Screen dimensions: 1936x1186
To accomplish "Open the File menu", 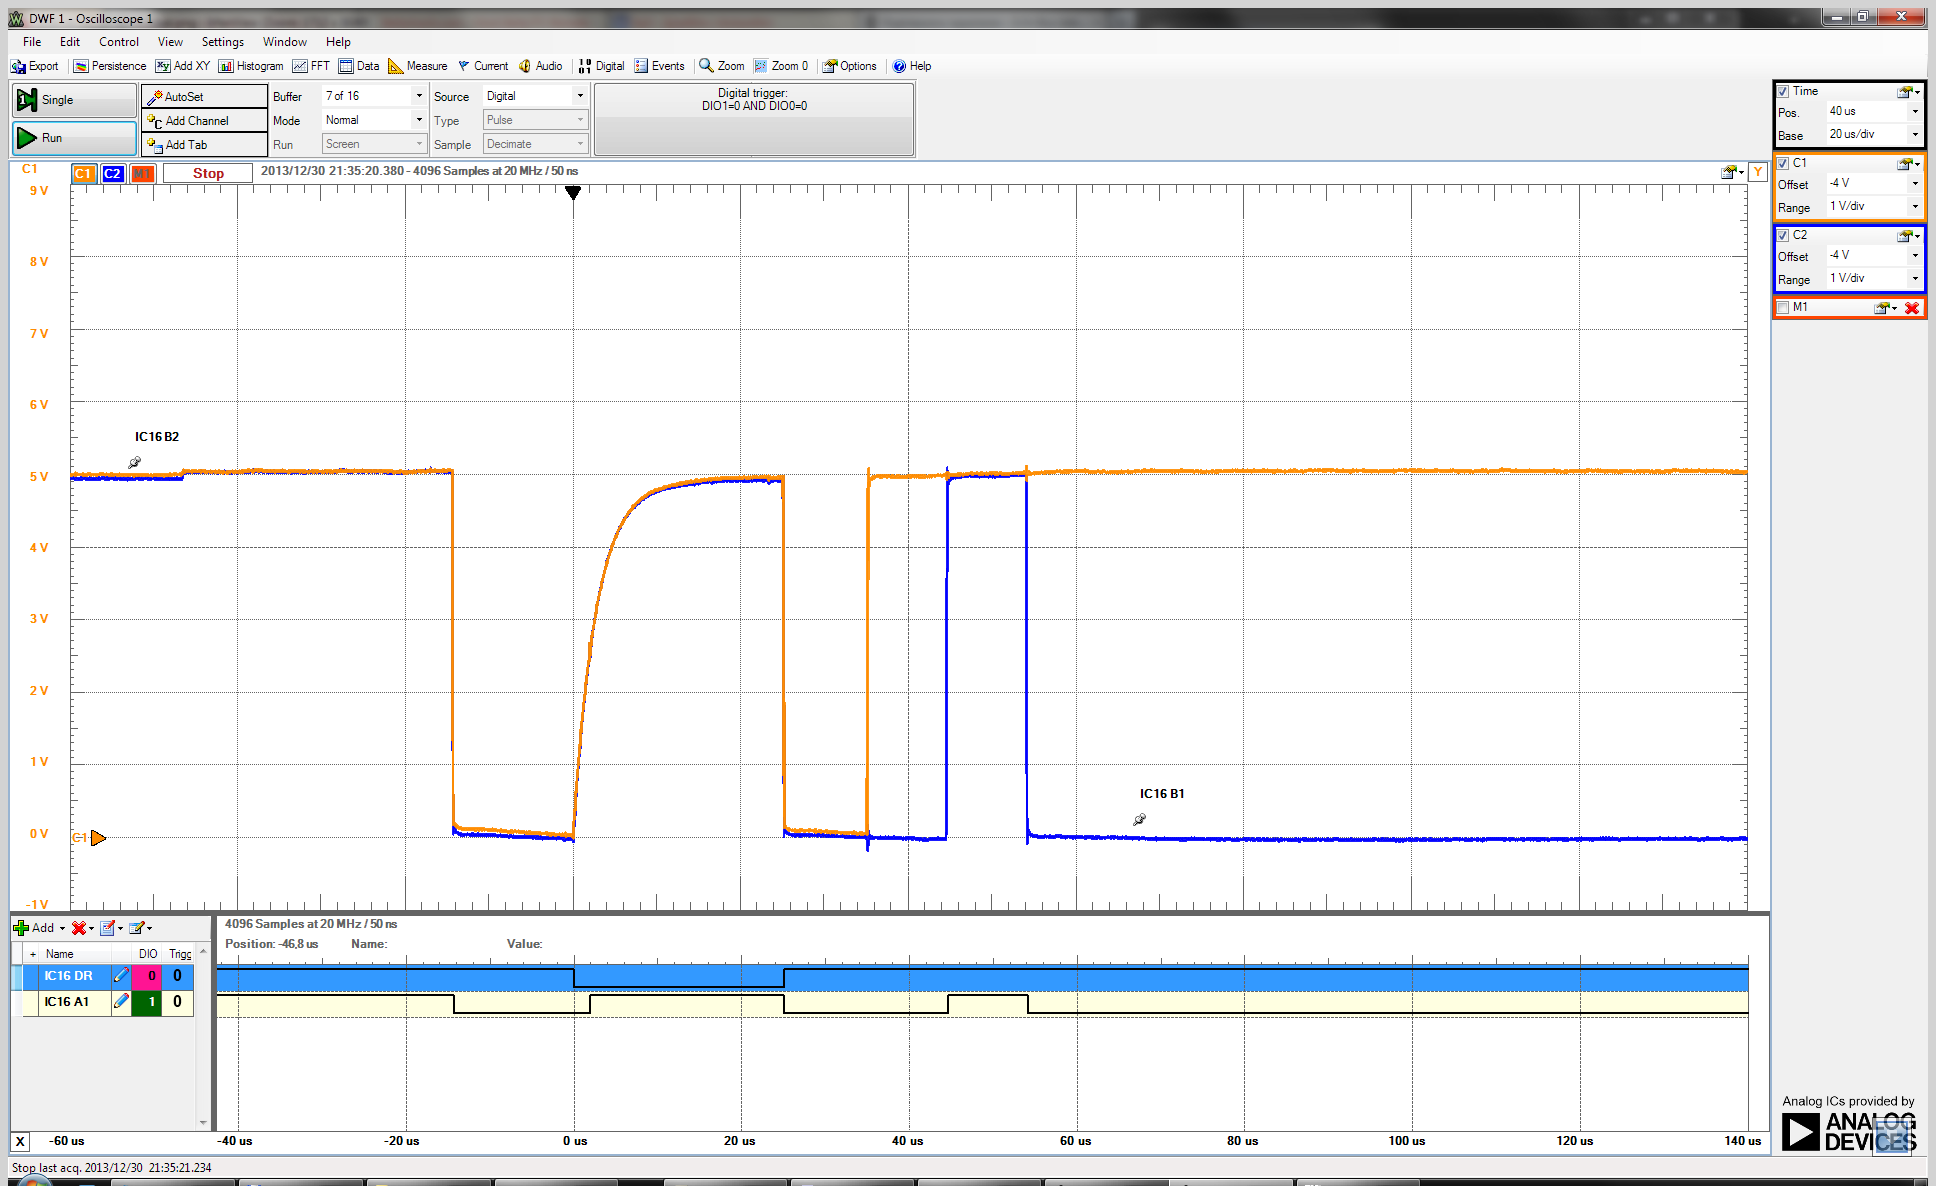I will click(x=32, y=42).
